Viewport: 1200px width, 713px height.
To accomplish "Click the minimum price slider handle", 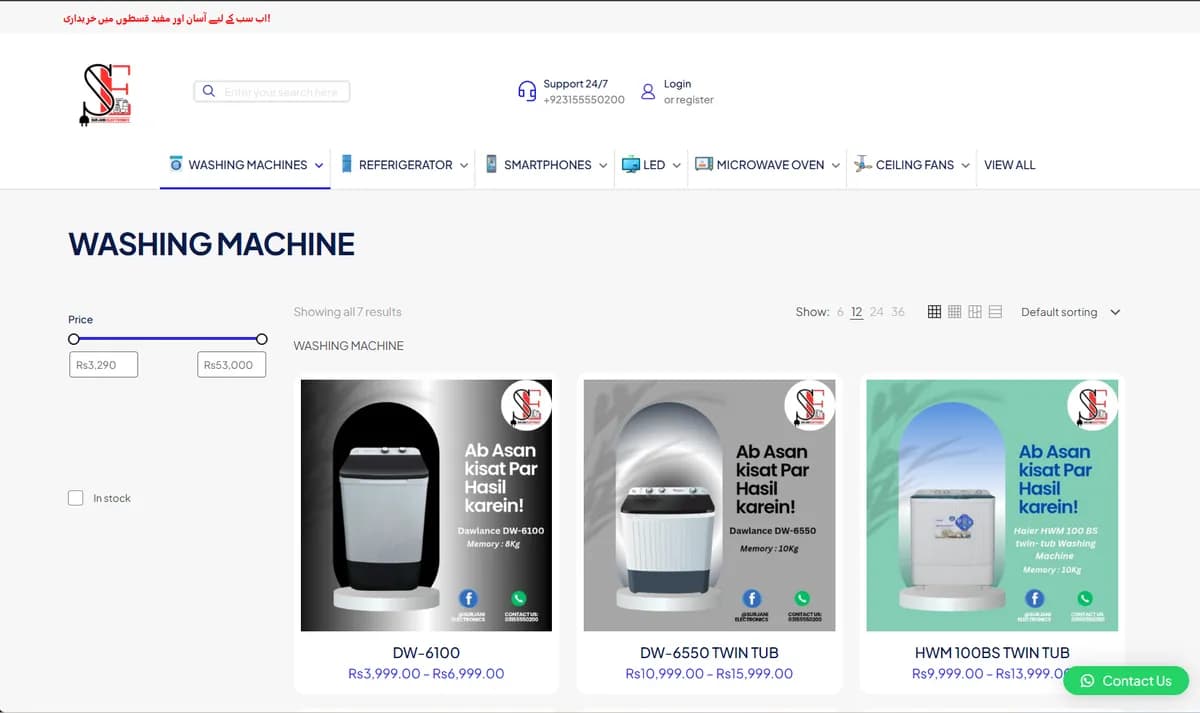I will [x=74, y=339].
